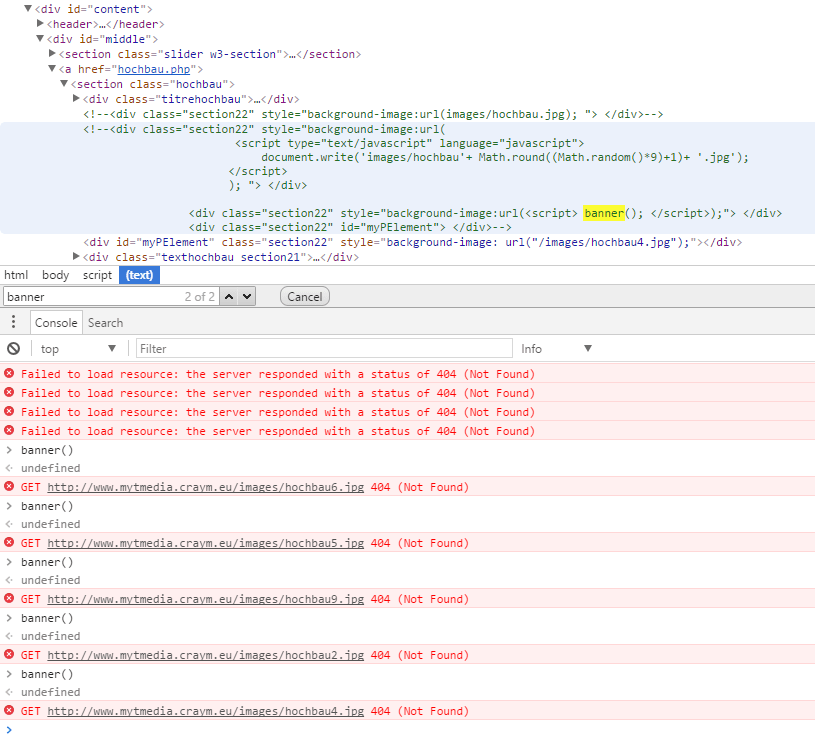This screenshot has height=755, width=815.
Task: Collapse the div id="content" node
Action: pos(28,8)
